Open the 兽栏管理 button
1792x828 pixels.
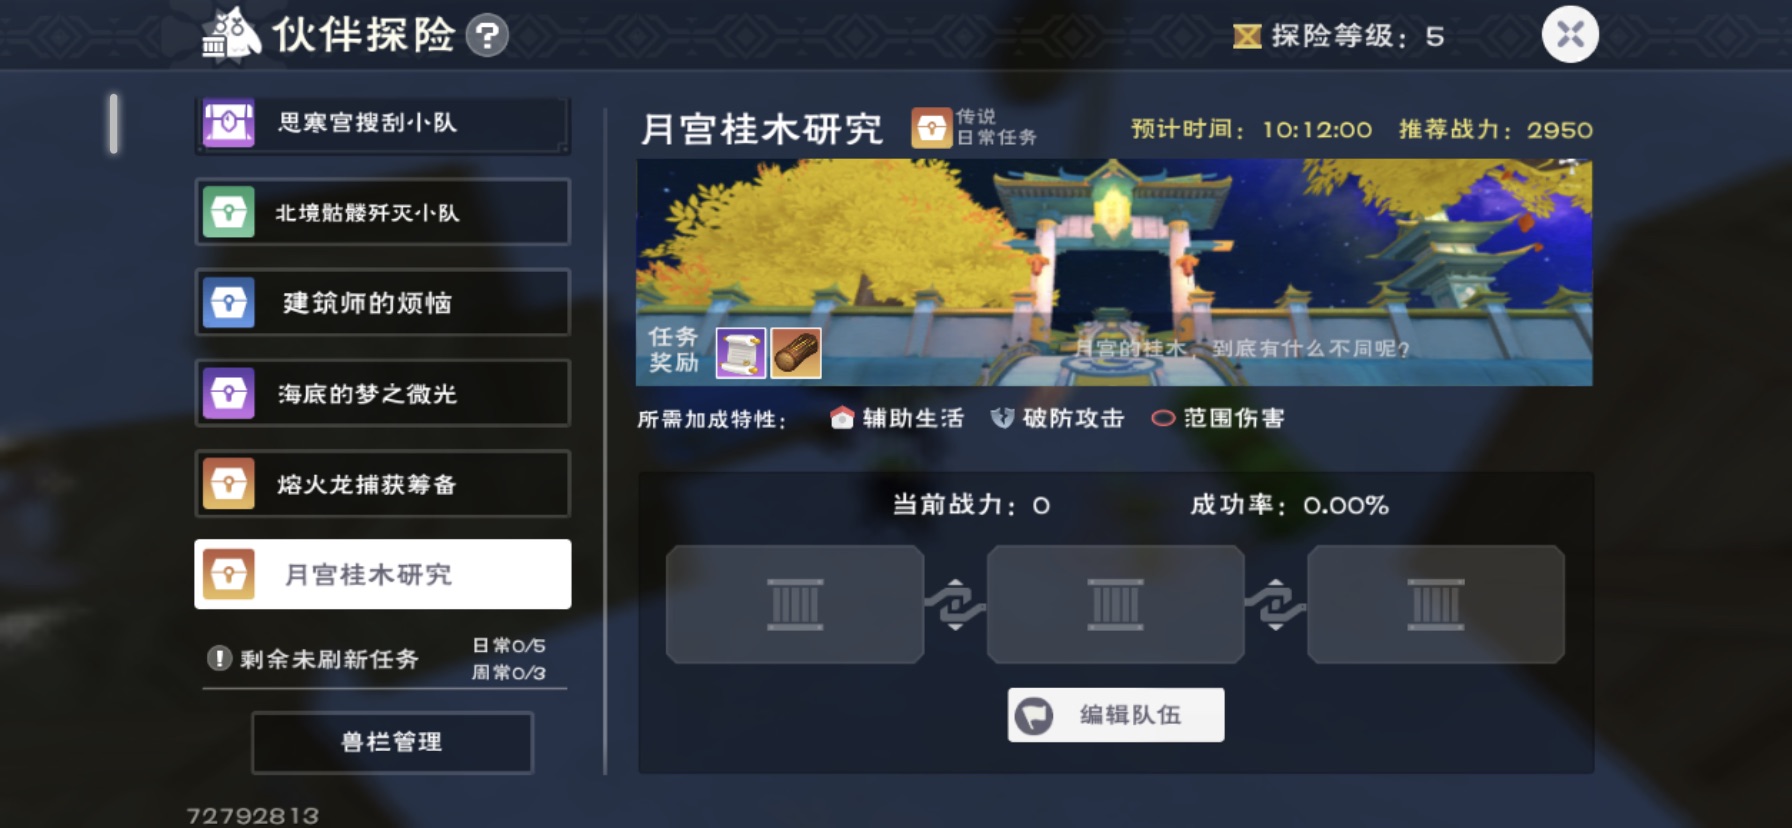(x=392, y=742)
